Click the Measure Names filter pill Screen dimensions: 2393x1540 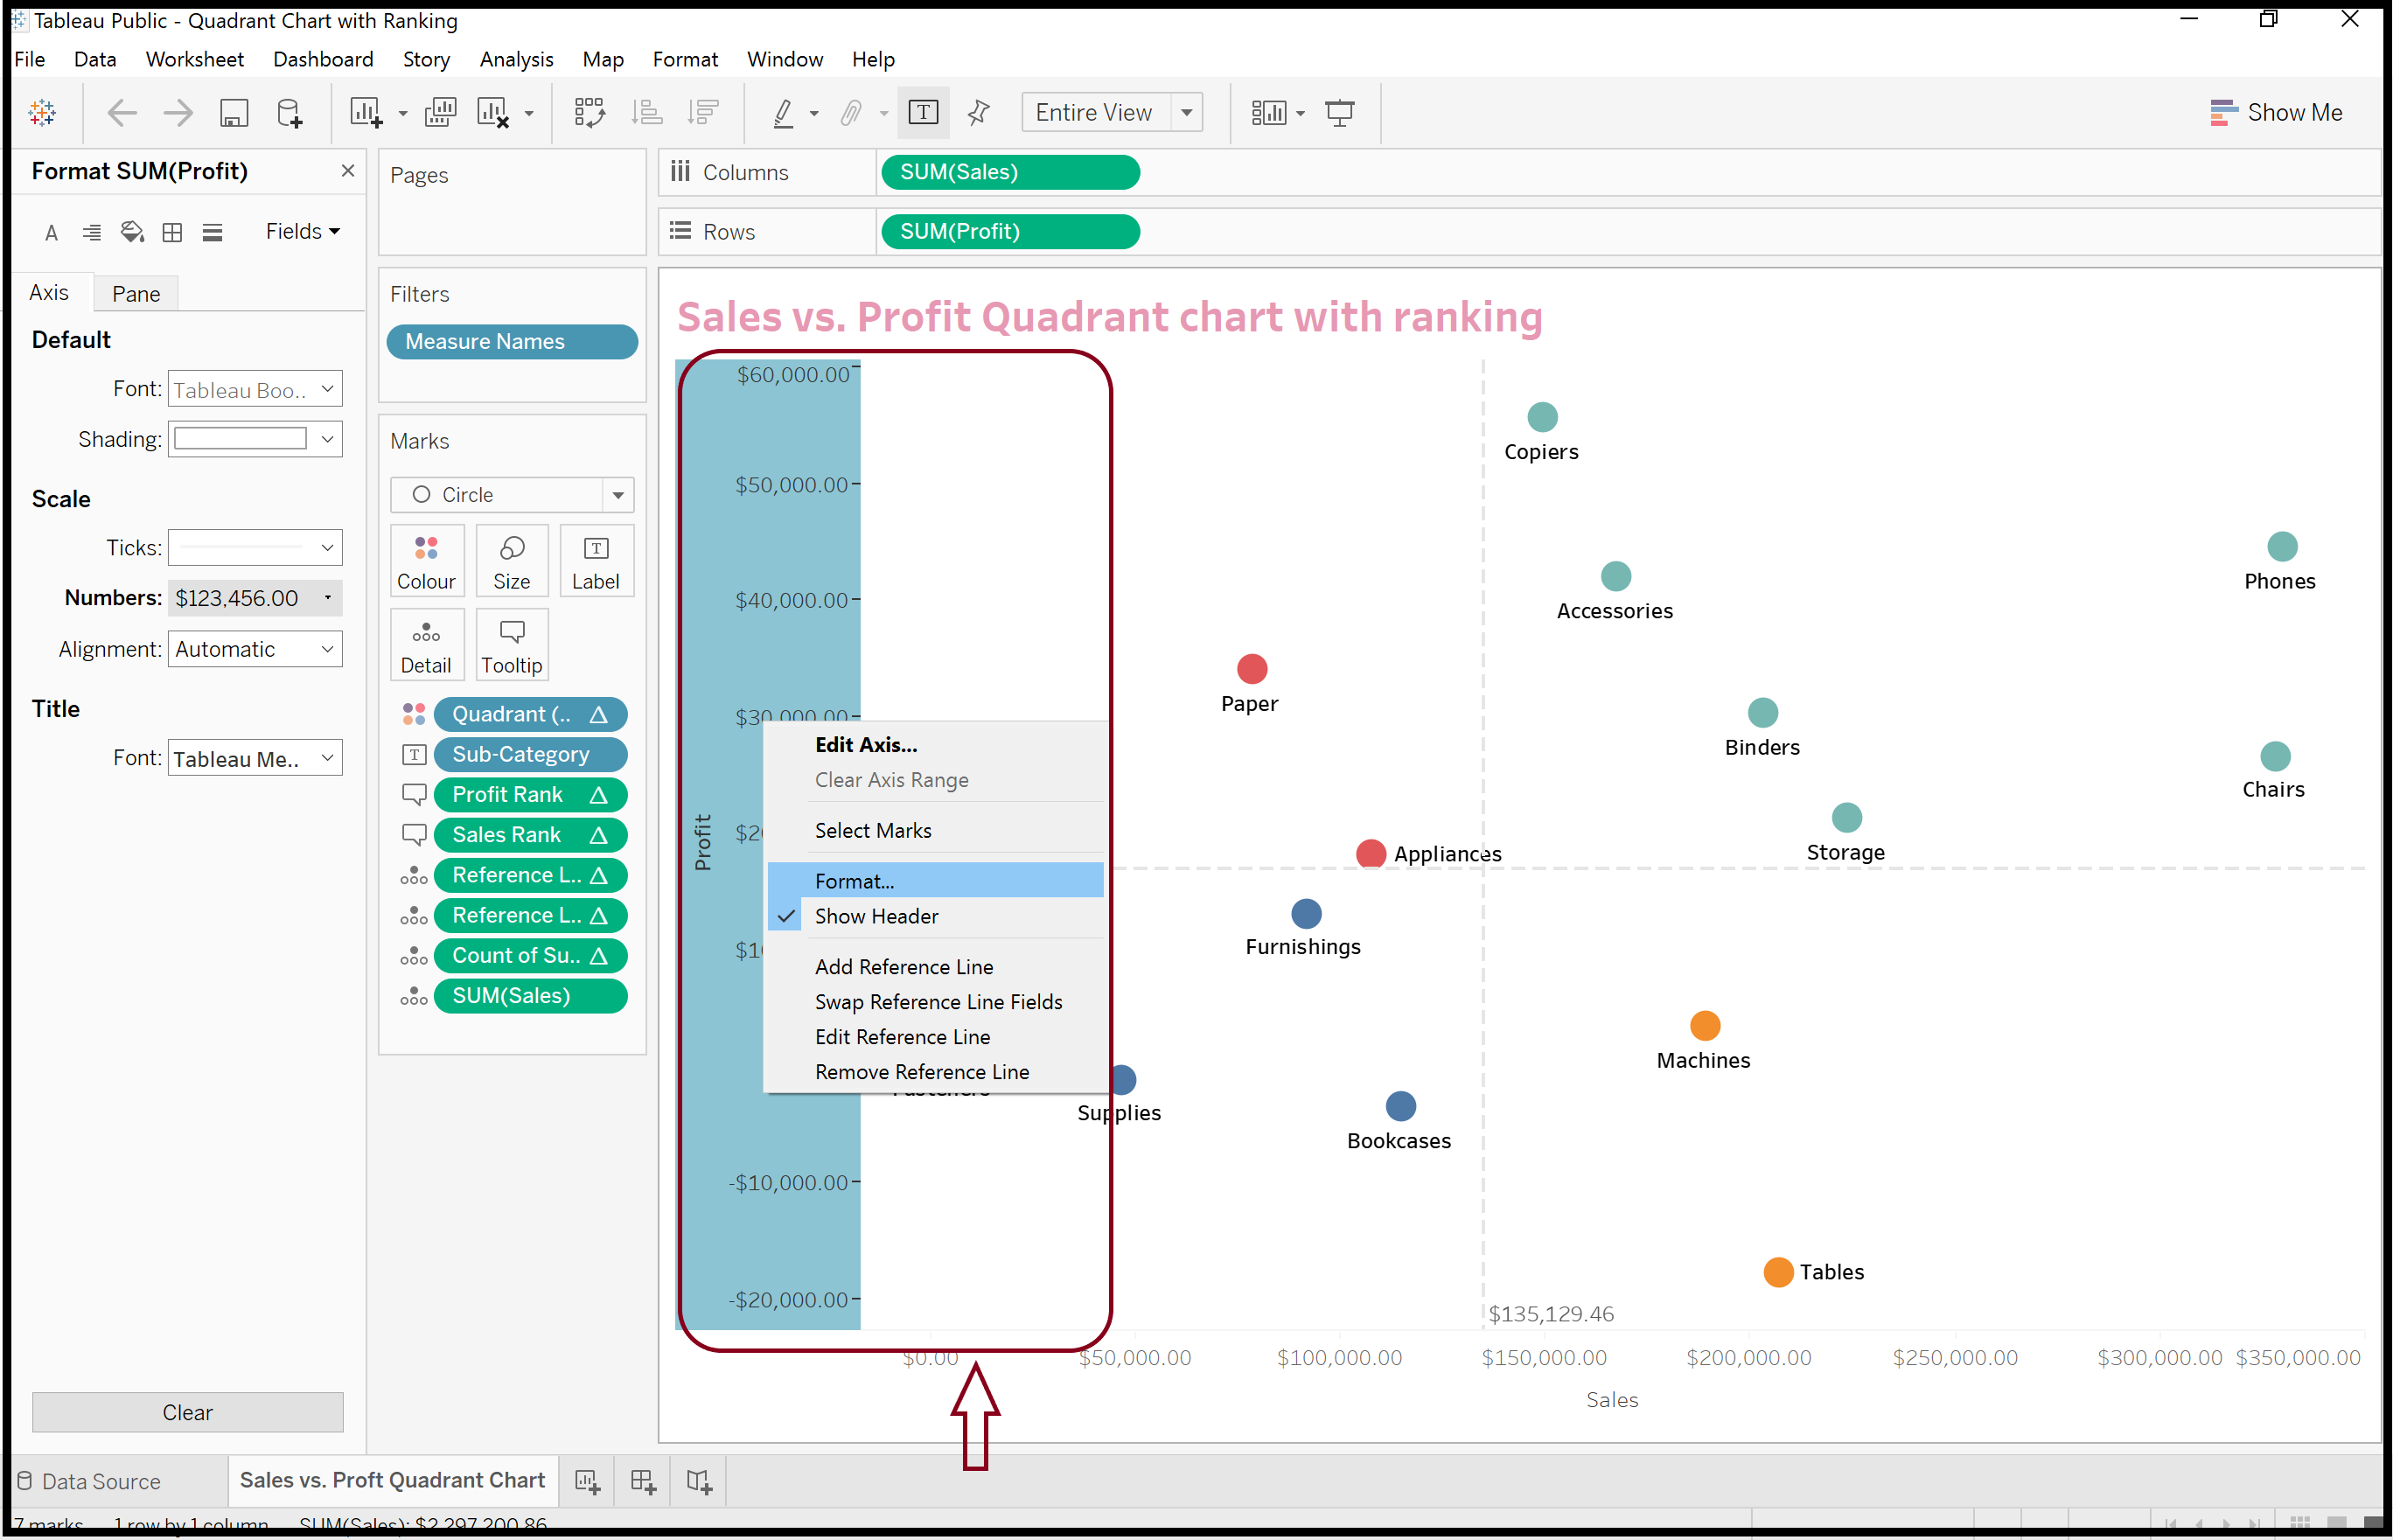pyautogui.click(x=512, y=342)
